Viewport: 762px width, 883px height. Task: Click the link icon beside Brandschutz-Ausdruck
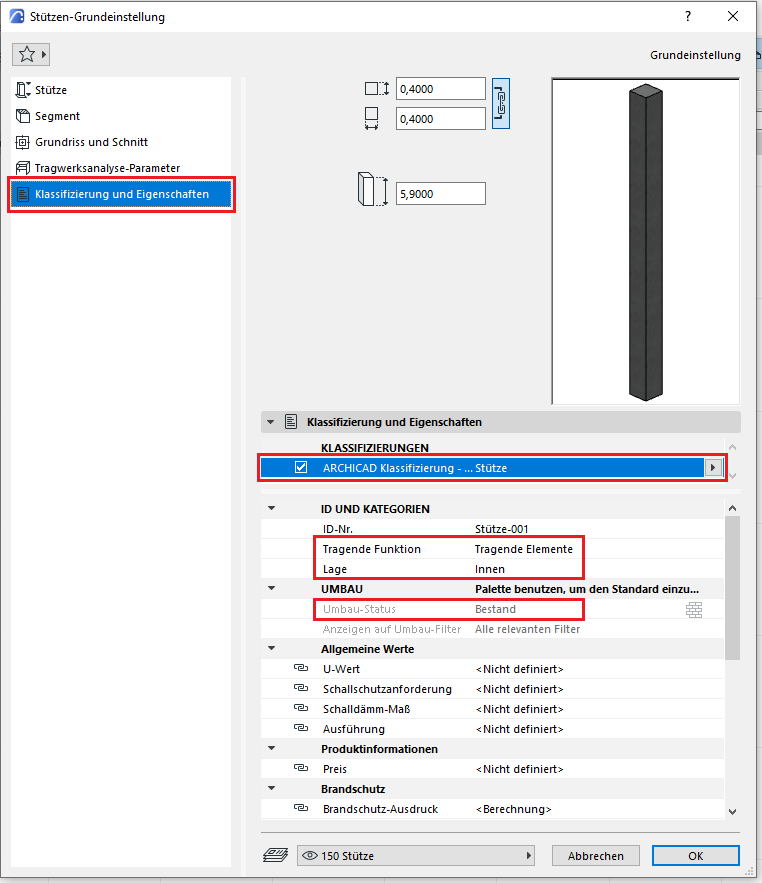[299, 809]
